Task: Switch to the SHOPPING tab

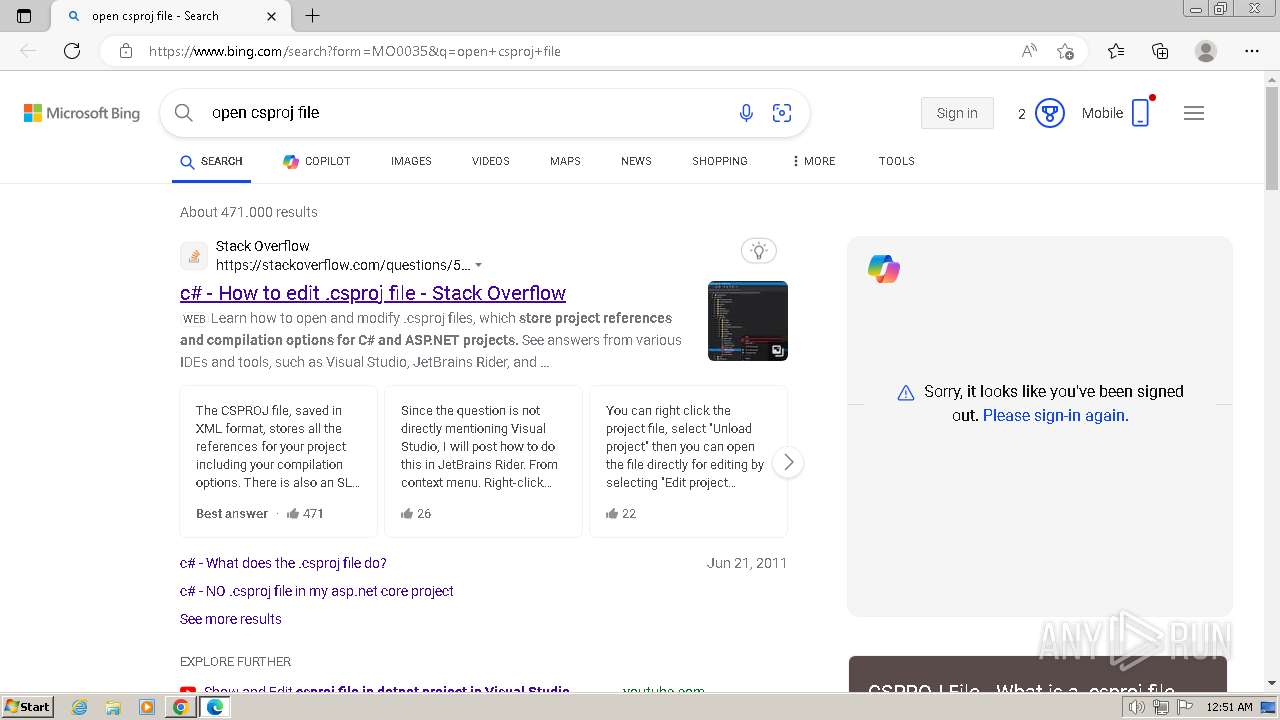Action: point(720,161)
